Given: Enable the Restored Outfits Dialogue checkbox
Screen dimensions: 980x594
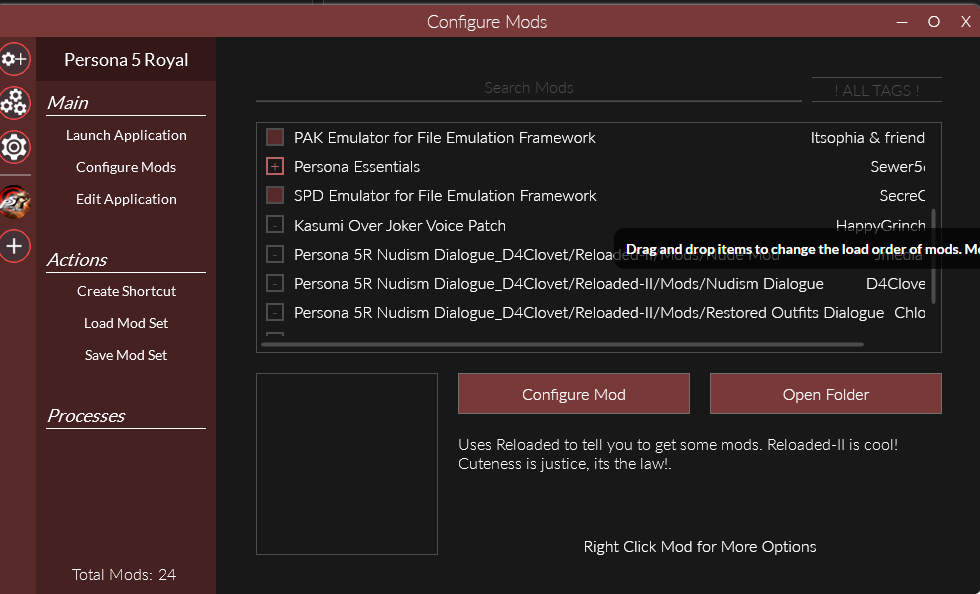Looking at the screenshot, I should coord(275,312).
